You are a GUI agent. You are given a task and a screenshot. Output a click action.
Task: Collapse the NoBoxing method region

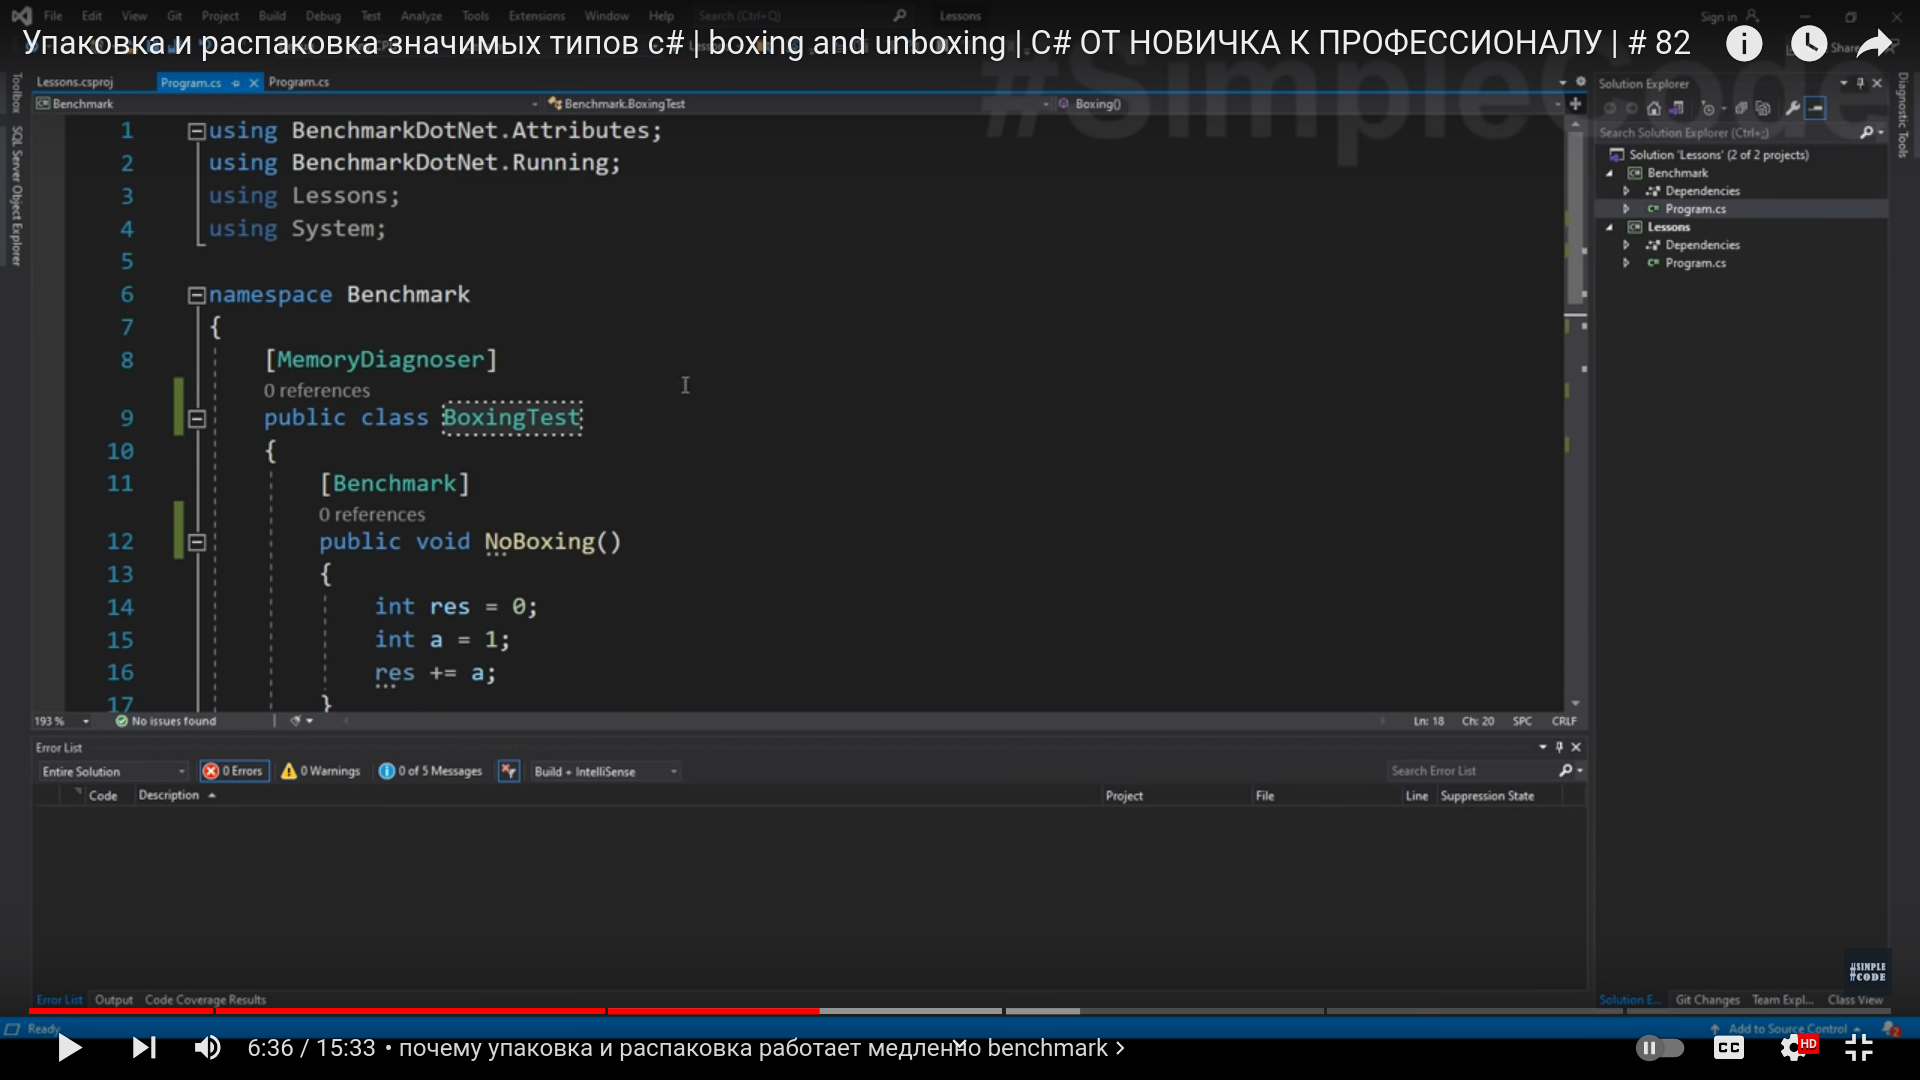tap(197, 542)
